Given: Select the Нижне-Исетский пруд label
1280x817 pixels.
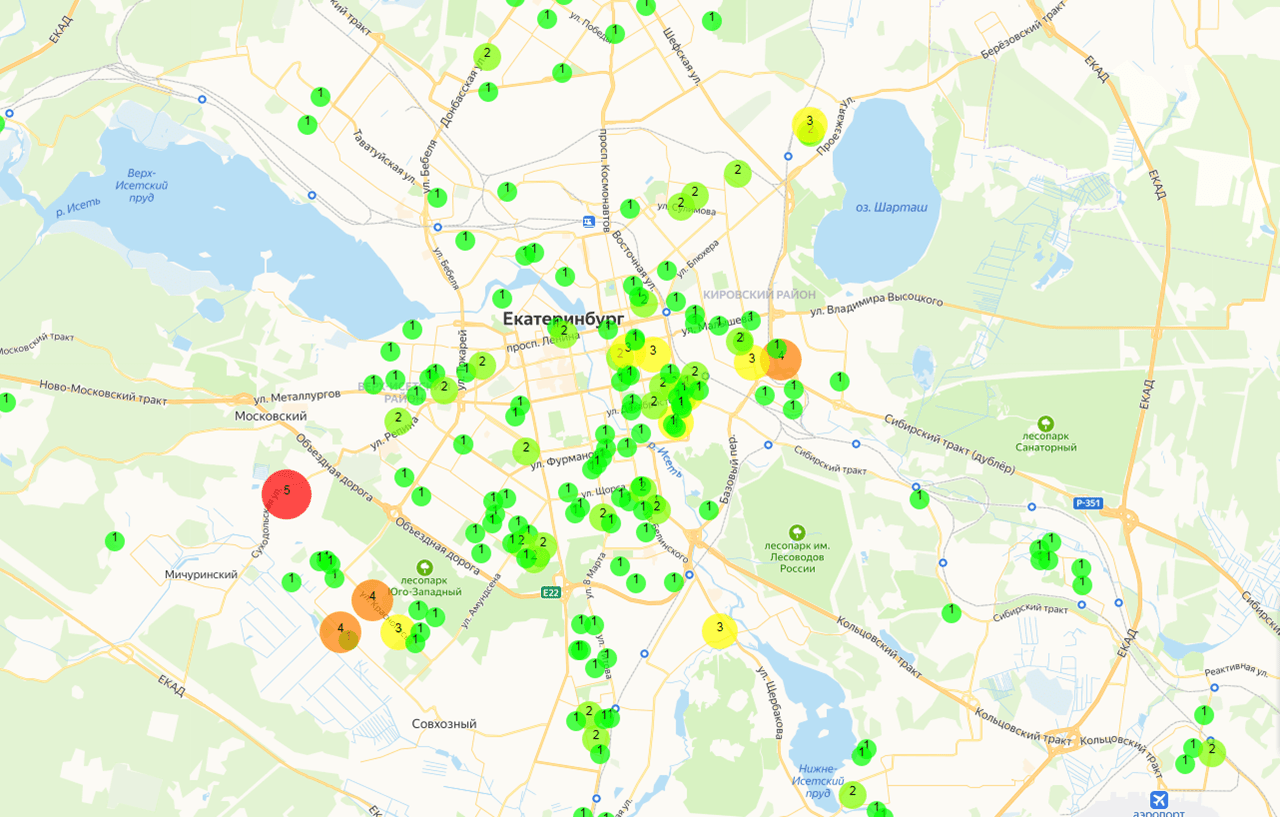Looking at the screenshot, I should pos(817,780).
